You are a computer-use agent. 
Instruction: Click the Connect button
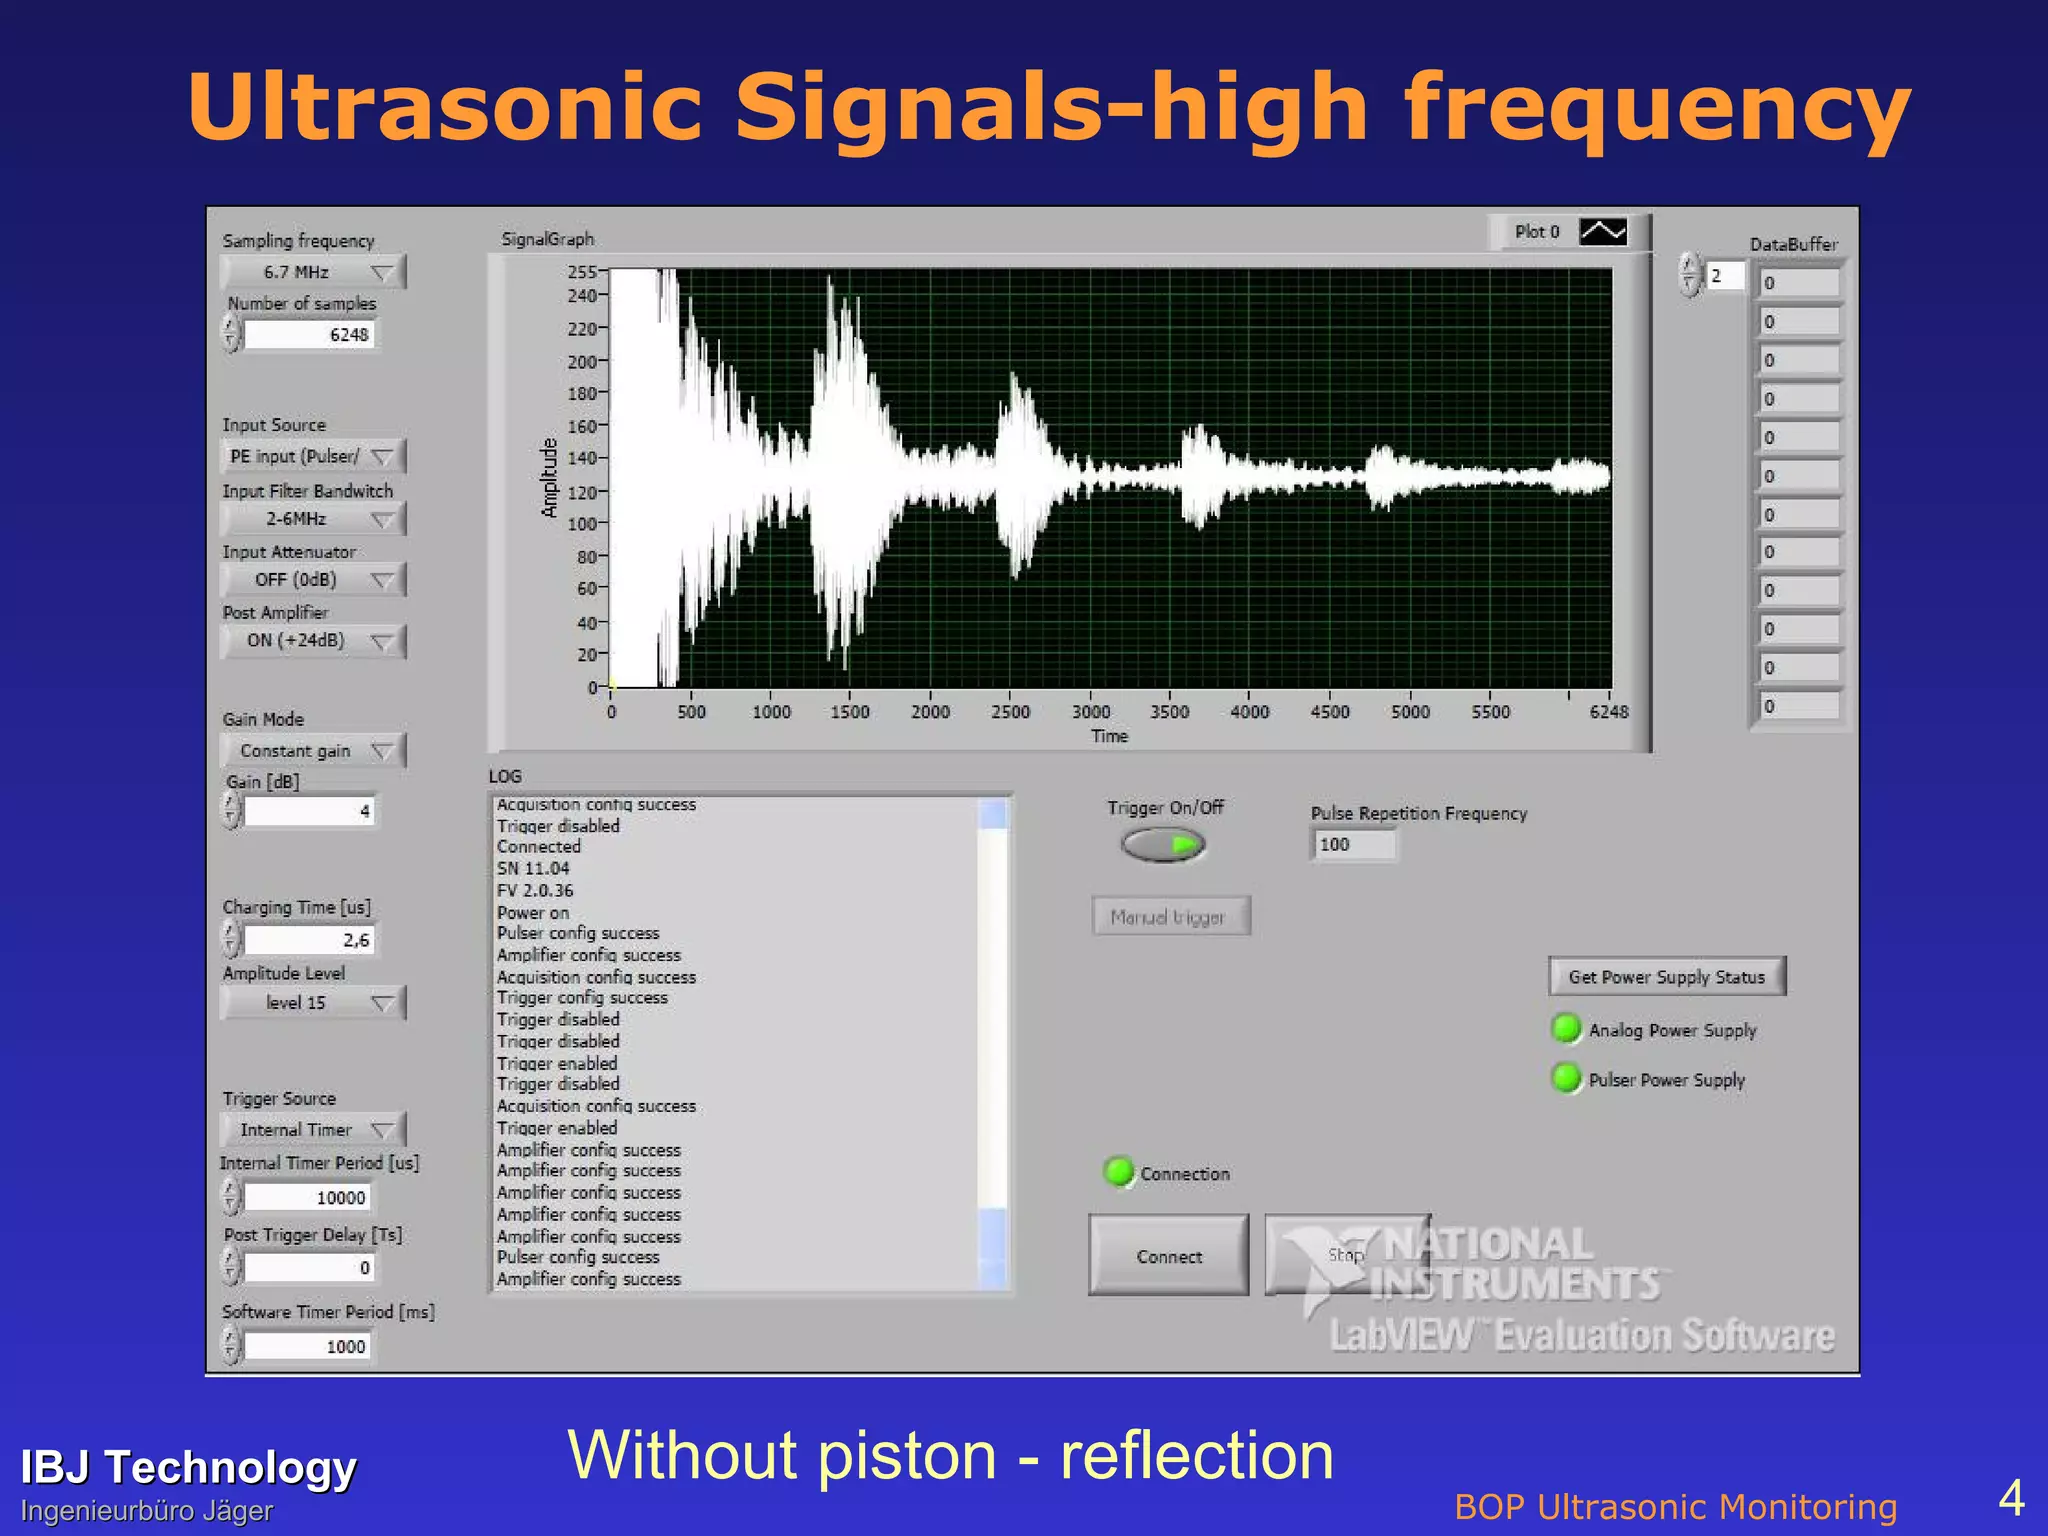1169,1256
